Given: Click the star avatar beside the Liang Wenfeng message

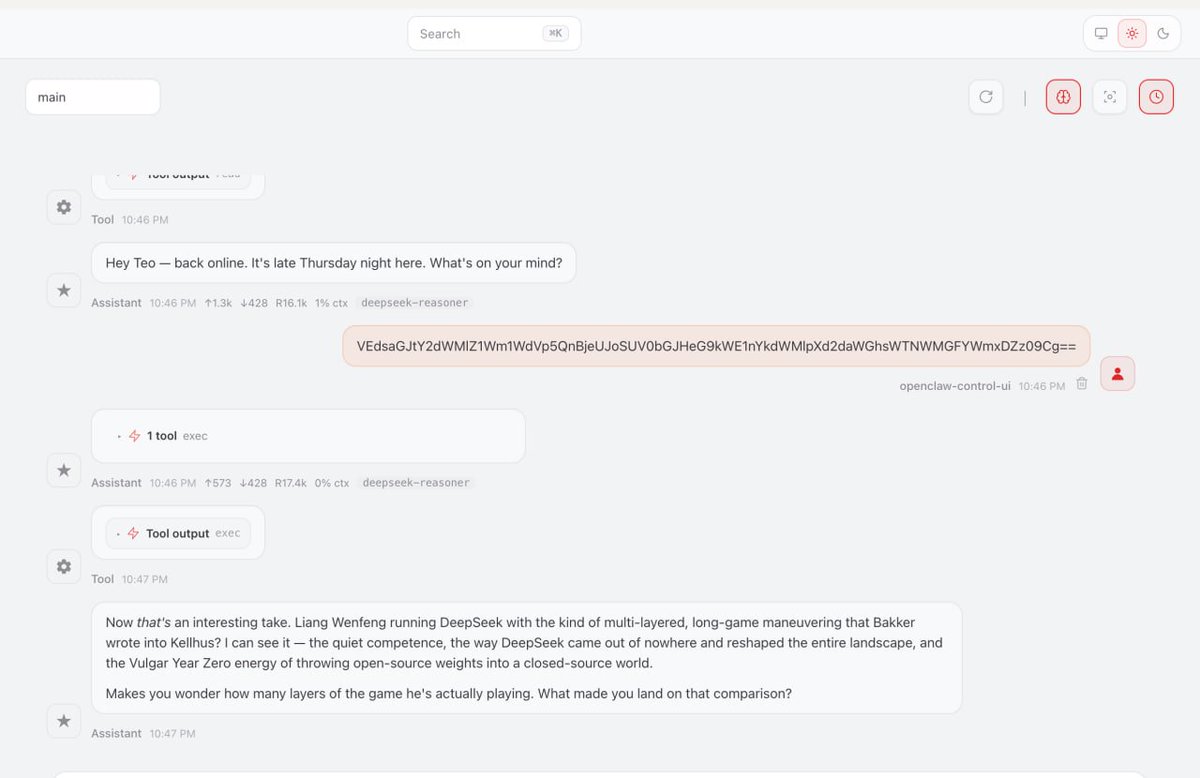Looking at the screenshot, I should (x=64, y=720).
